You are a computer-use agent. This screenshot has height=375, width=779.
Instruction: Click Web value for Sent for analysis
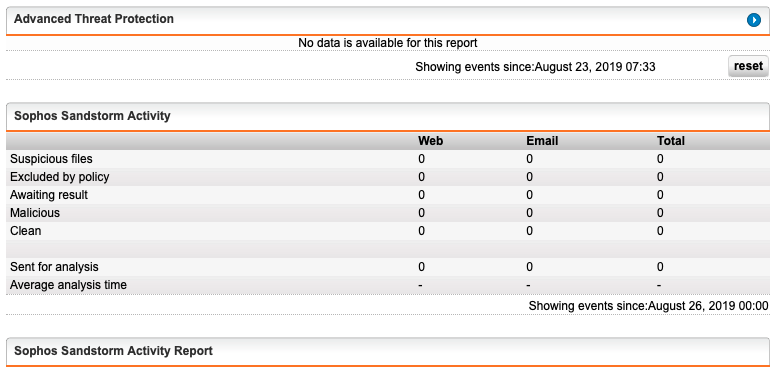point(421,267)
